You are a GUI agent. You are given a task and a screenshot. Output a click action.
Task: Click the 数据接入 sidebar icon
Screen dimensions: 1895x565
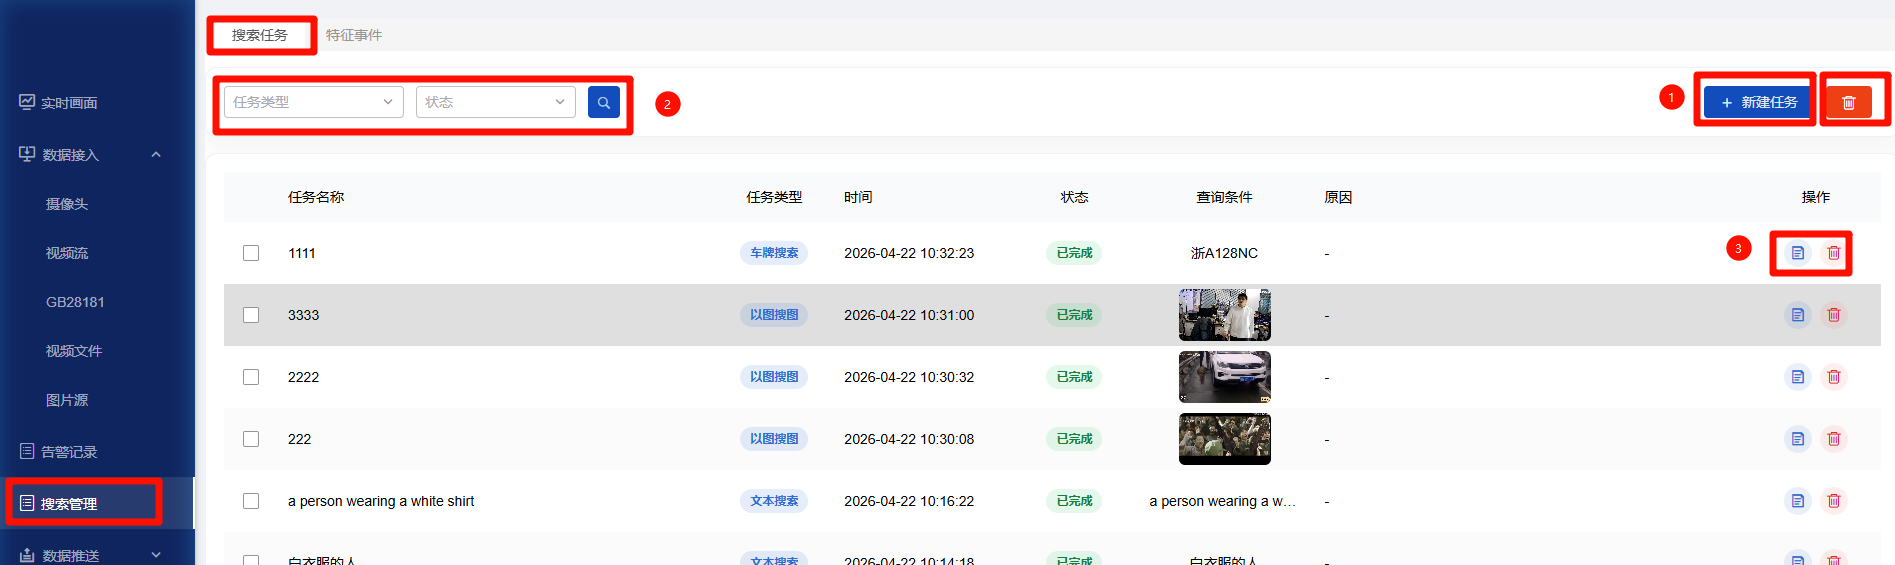27,154
